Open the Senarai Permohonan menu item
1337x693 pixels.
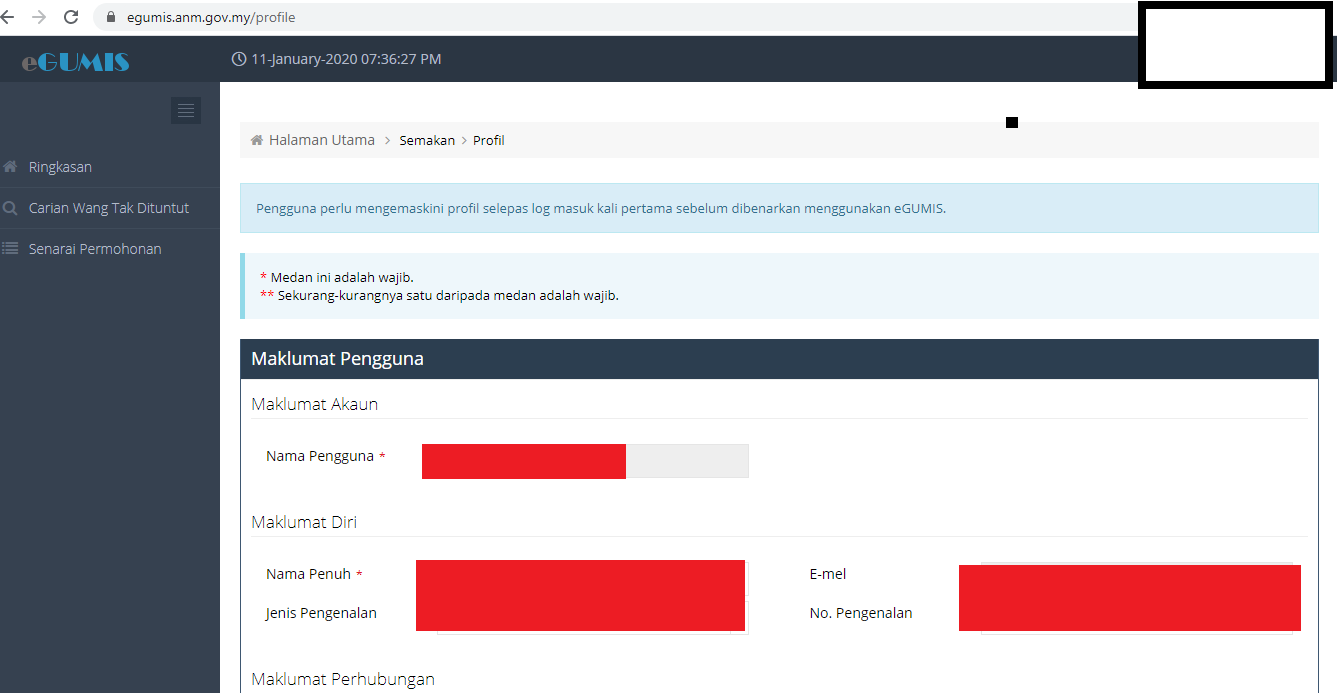(x=95, y=249)
